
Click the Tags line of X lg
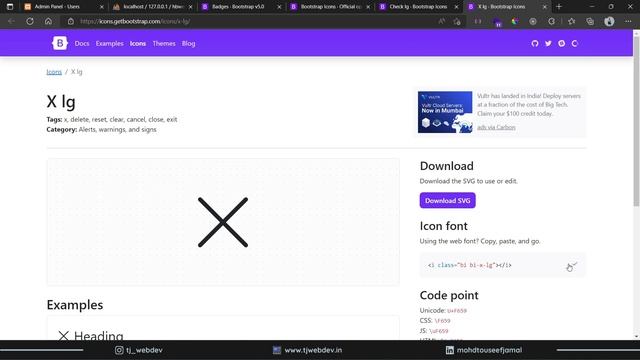click(x=112, y=120)
